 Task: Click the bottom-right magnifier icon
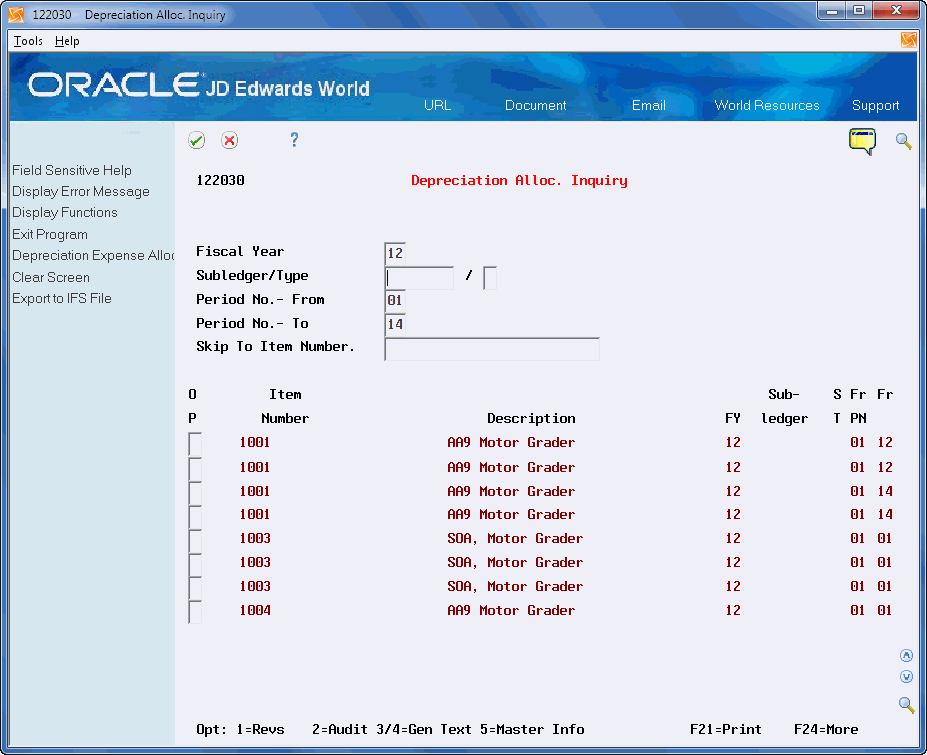point(906,705)
